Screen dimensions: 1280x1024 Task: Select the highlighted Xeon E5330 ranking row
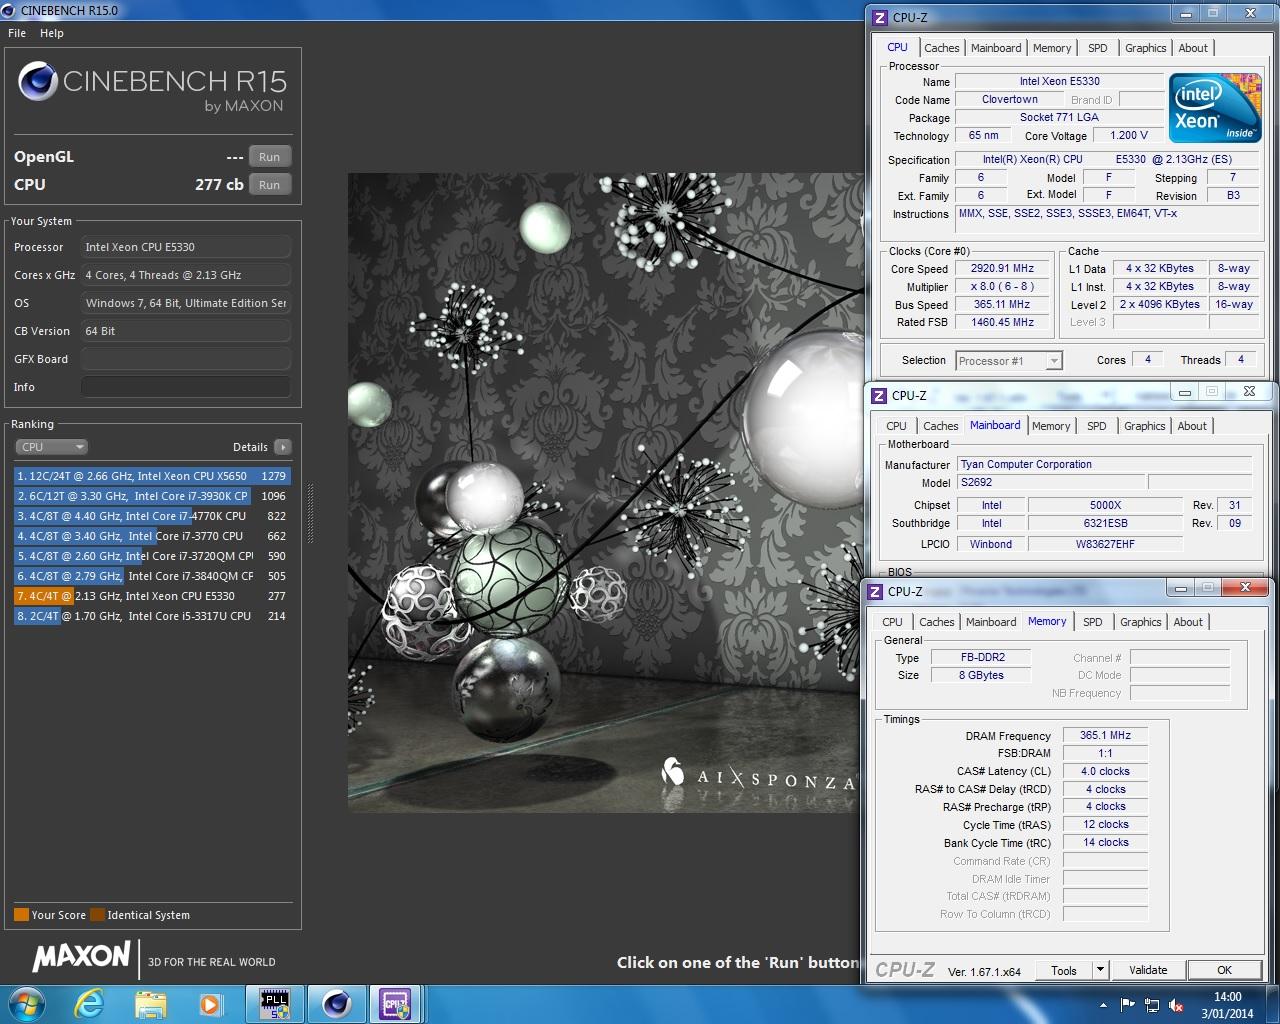coord(152,596)
